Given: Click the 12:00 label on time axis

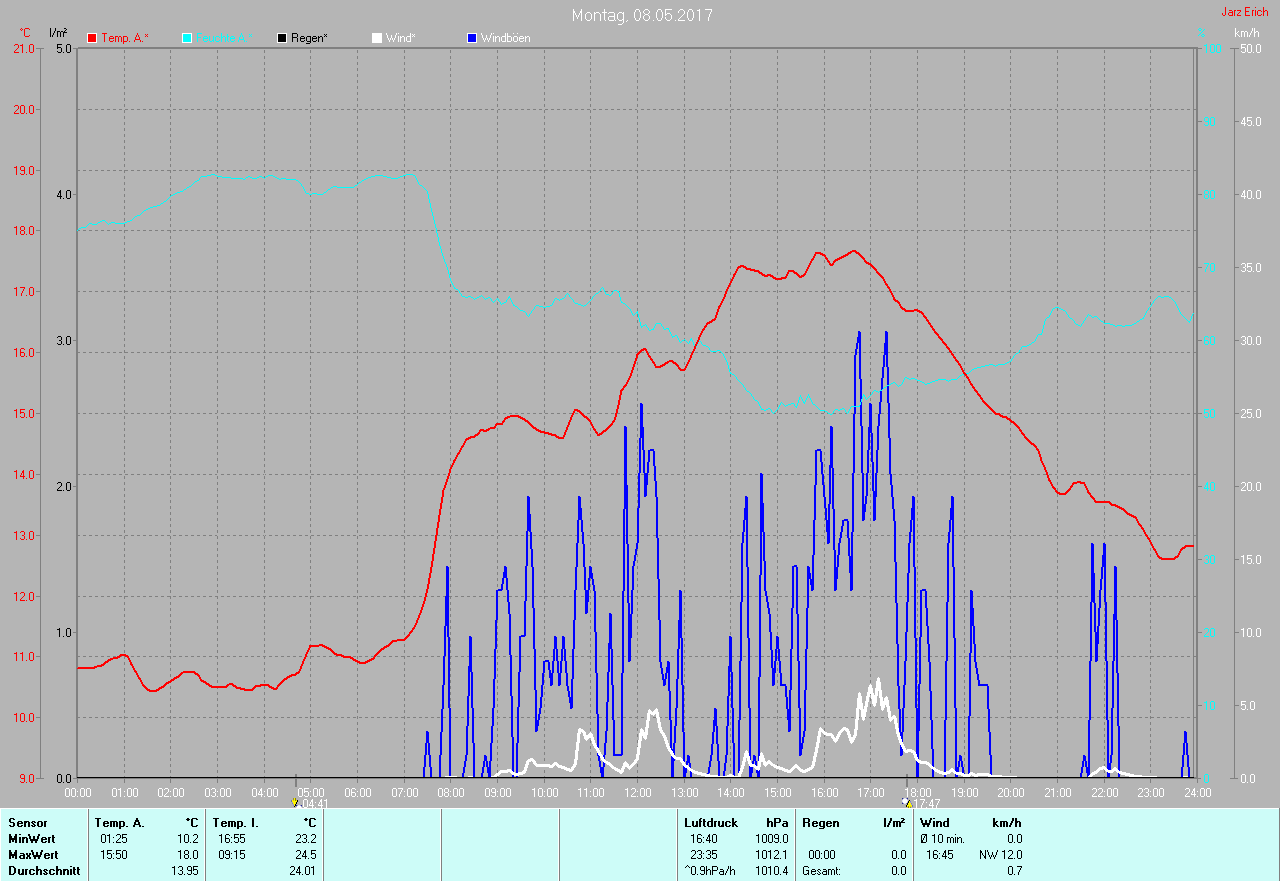Looking at the screenshot, I should (637, 793).
